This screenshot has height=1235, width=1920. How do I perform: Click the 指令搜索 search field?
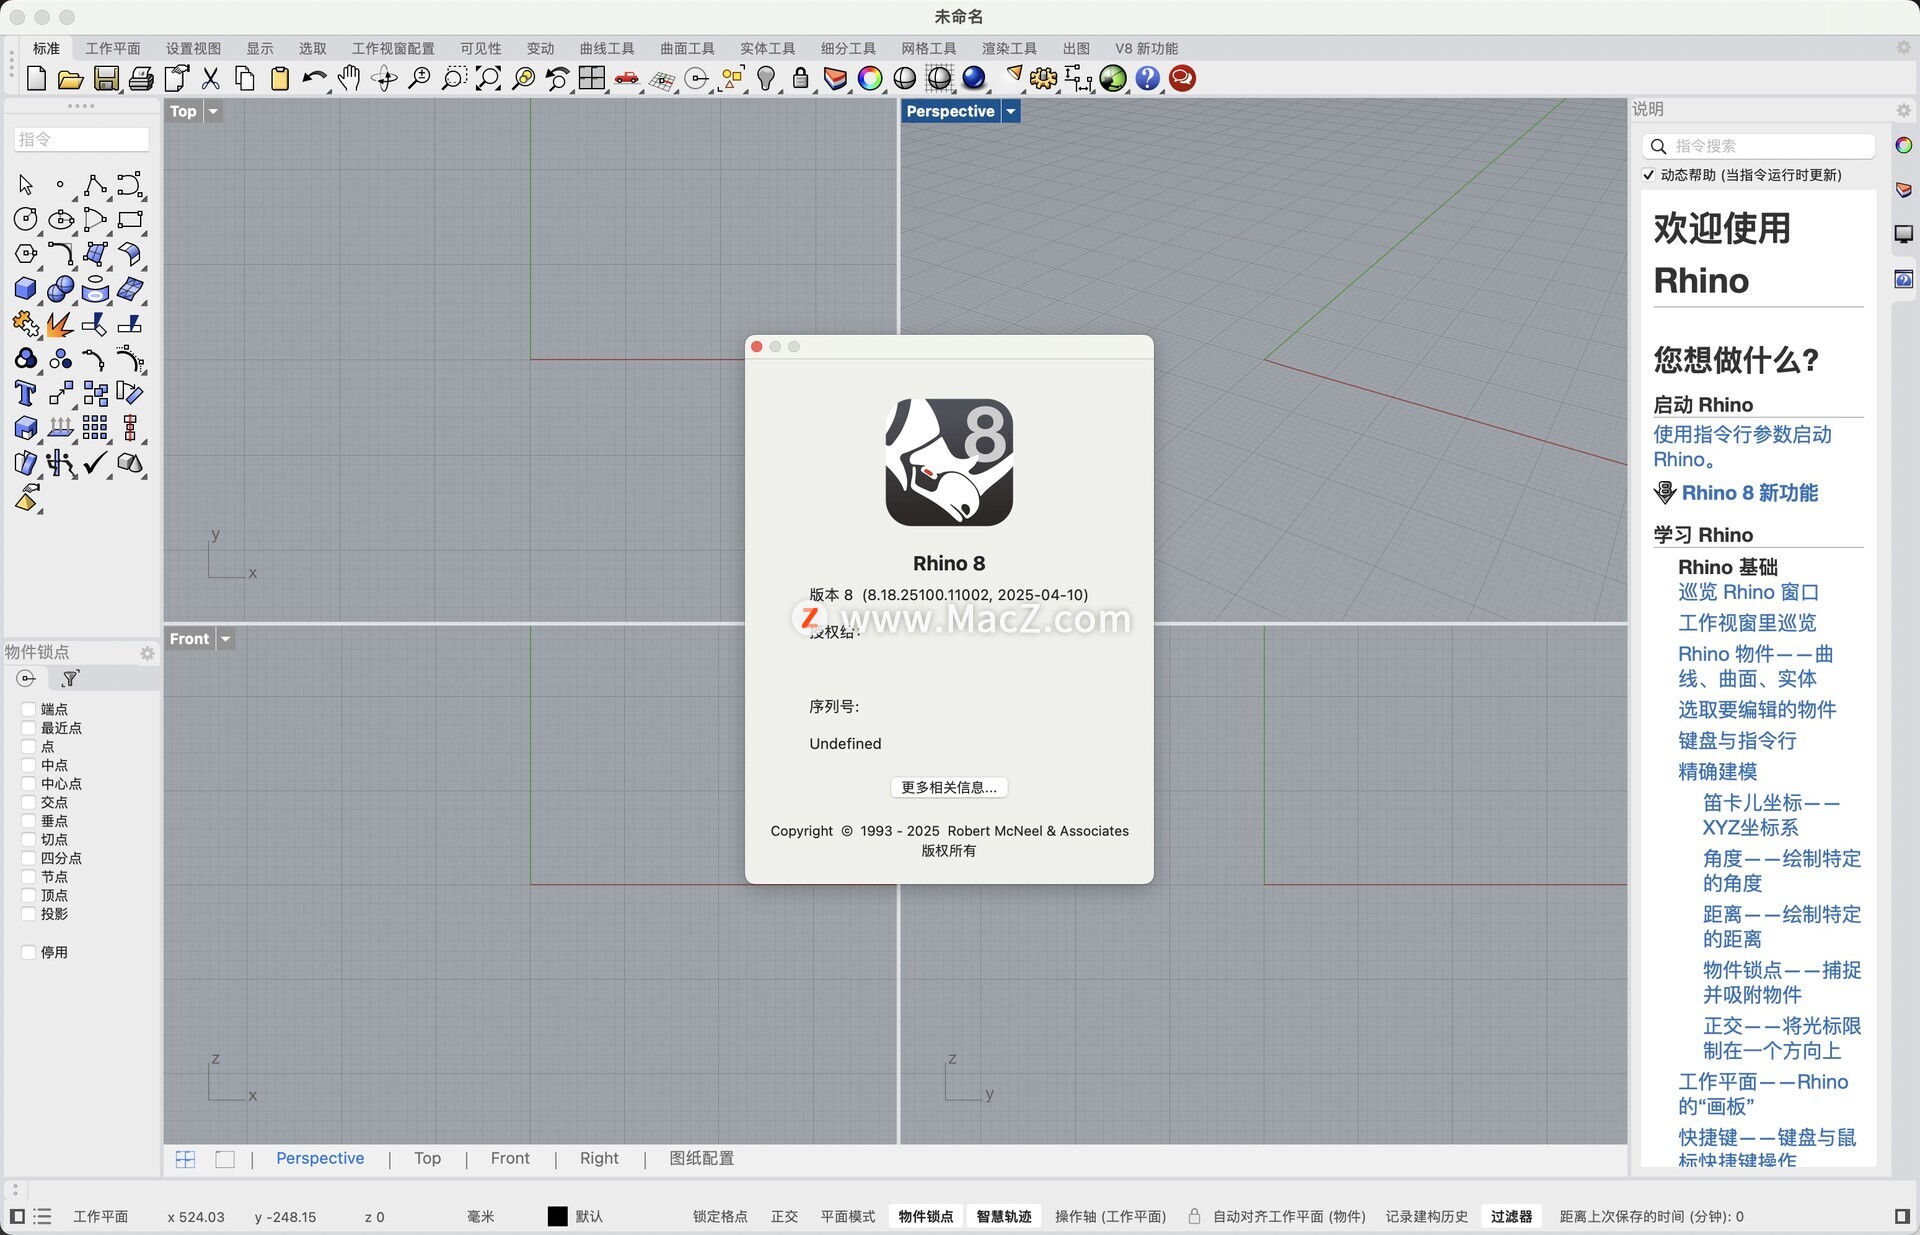pos(1758,146)
